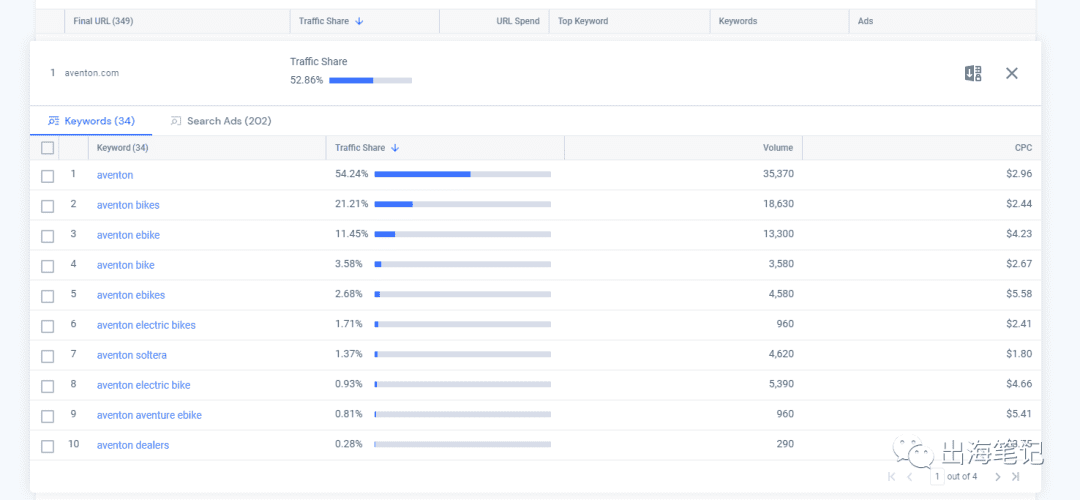Click the 54.24% traffic share bar

click(x=462, y=174)
